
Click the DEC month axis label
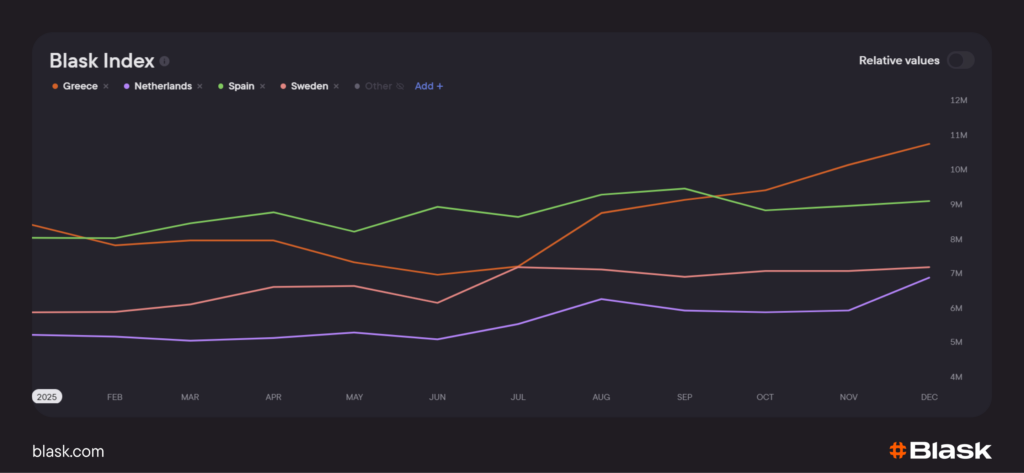[929, 397]
